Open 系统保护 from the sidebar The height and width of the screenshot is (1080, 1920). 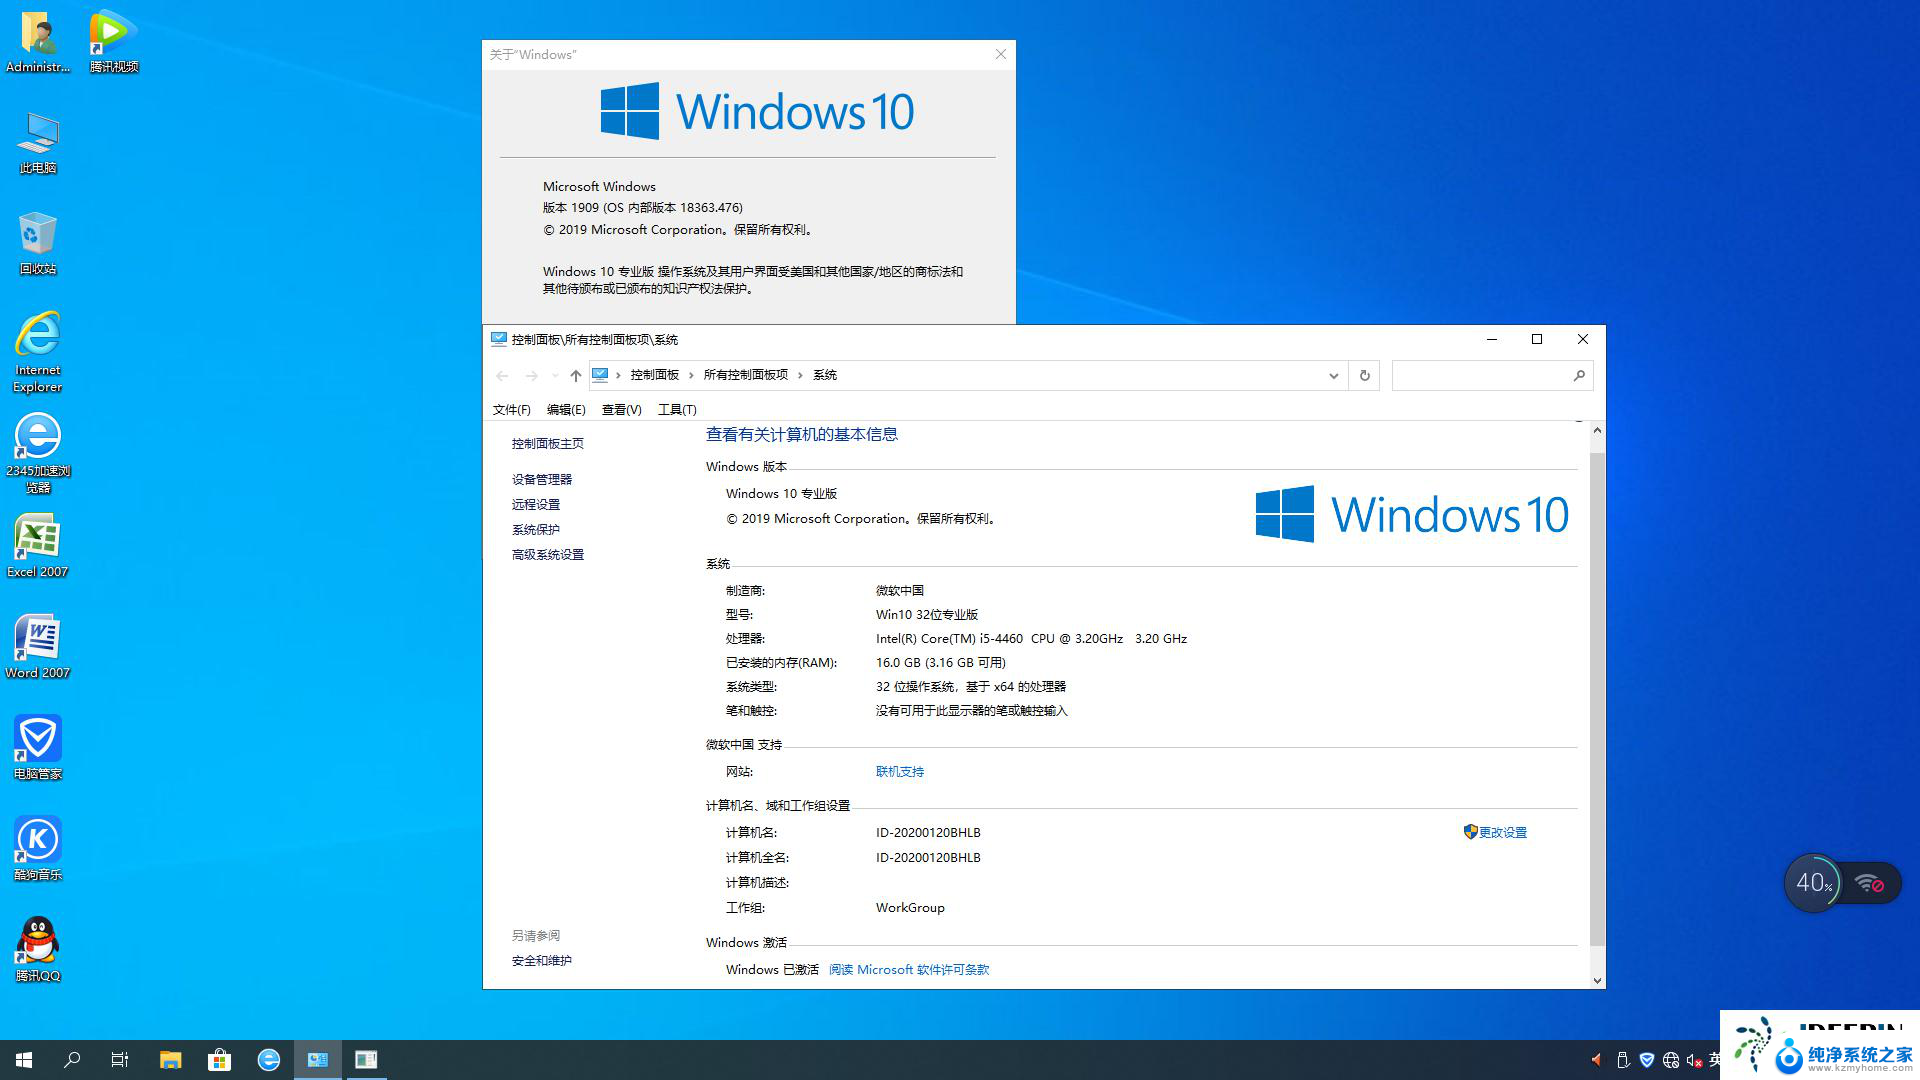(536, 530)
